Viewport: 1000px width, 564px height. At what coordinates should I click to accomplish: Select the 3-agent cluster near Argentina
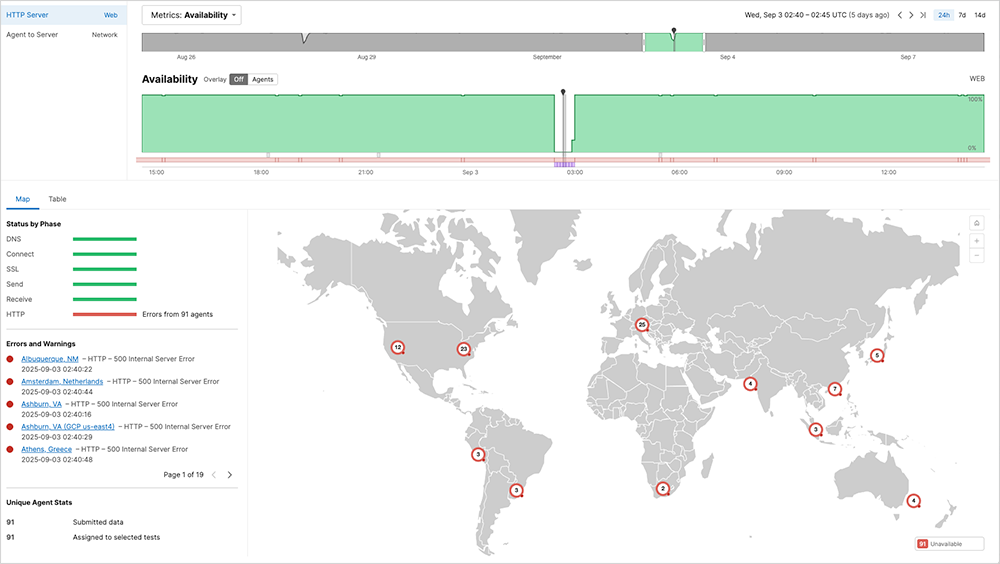pyautogui.click(x=517, y=491)
